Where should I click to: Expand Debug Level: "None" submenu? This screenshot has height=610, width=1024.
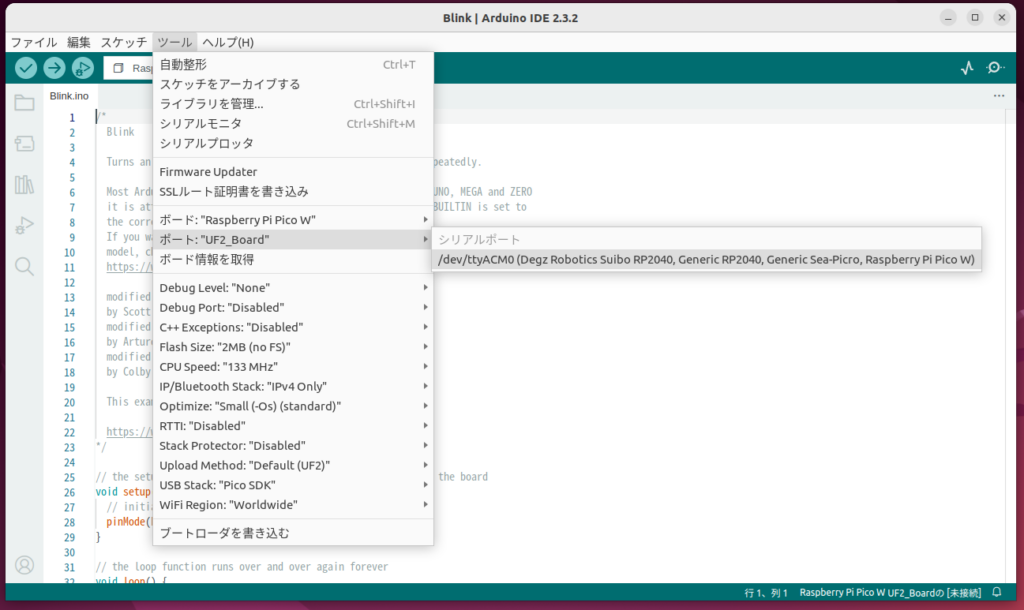coord(293,288)
